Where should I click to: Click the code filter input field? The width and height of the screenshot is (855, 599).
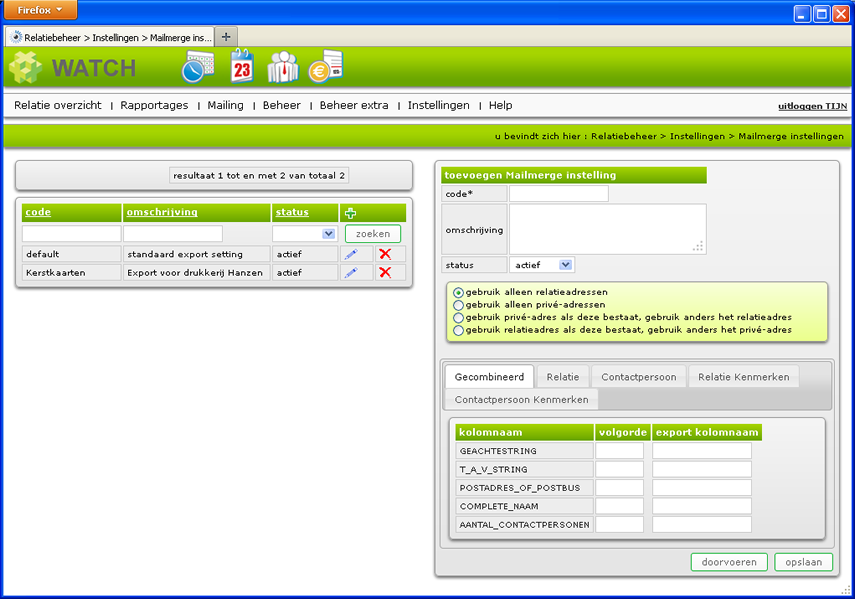(x=71, y=234)
